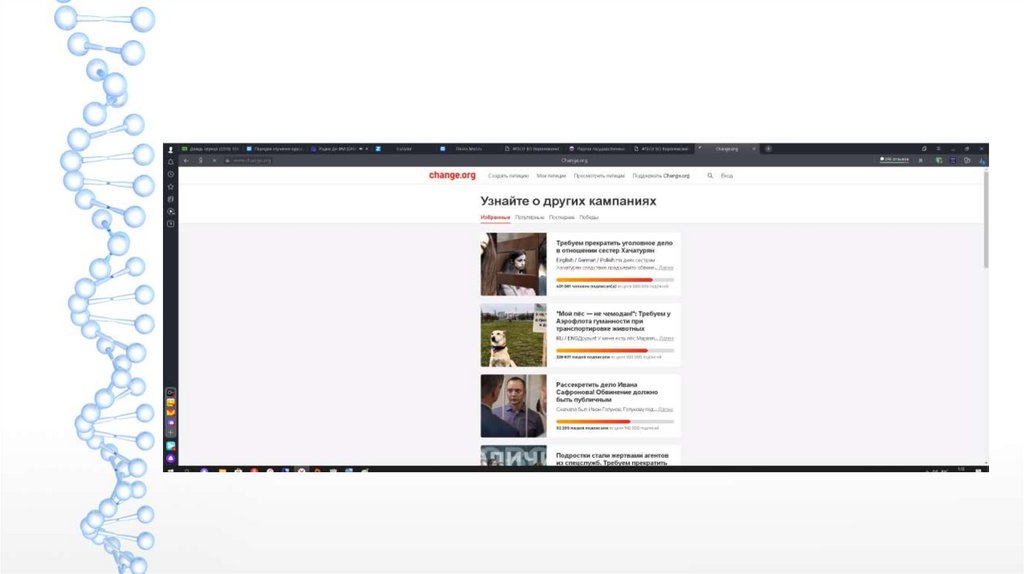
Task: Open the bookmarks star icon in the sidebar
Action: 170,187
